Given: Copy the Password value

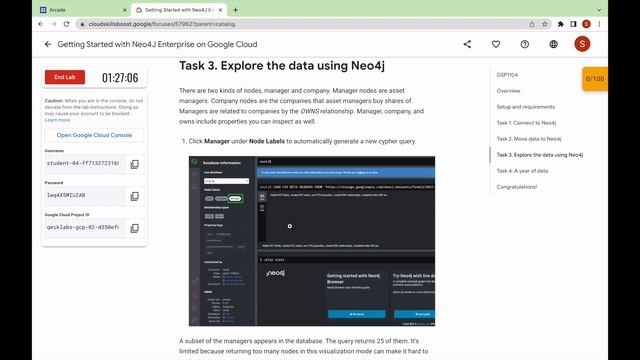Looking at the screenshot, I should (135, 196).
